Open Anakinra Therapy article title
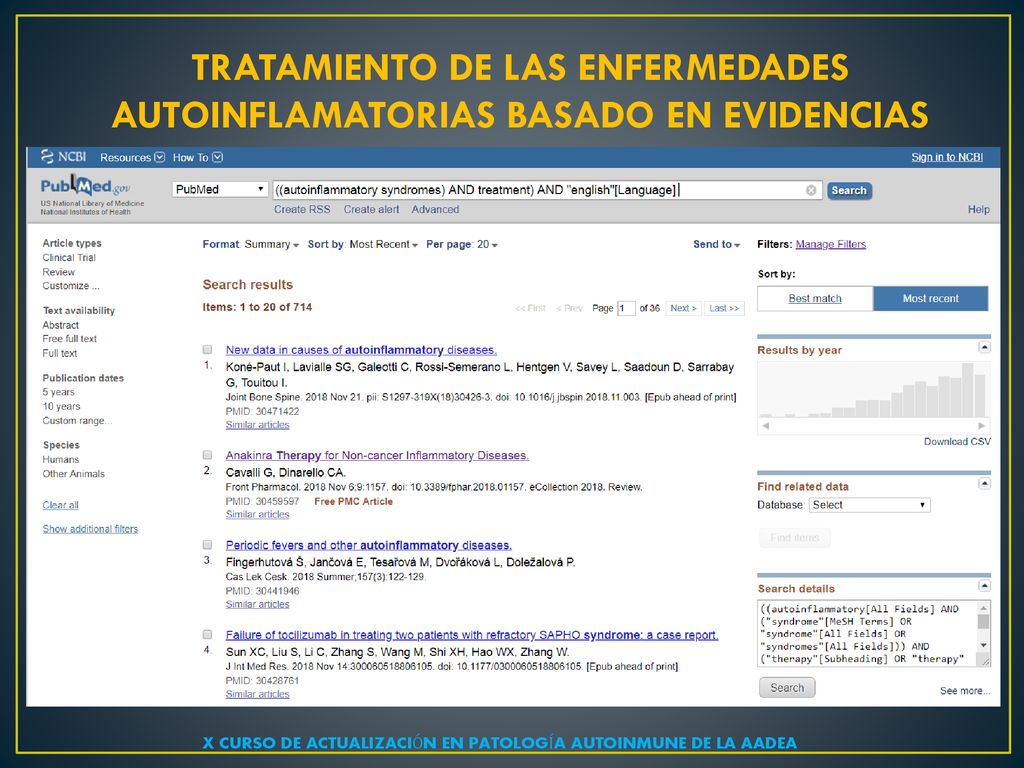This screenshot has width=1024, height=768. pyautogui.click(x=377, y=455)
